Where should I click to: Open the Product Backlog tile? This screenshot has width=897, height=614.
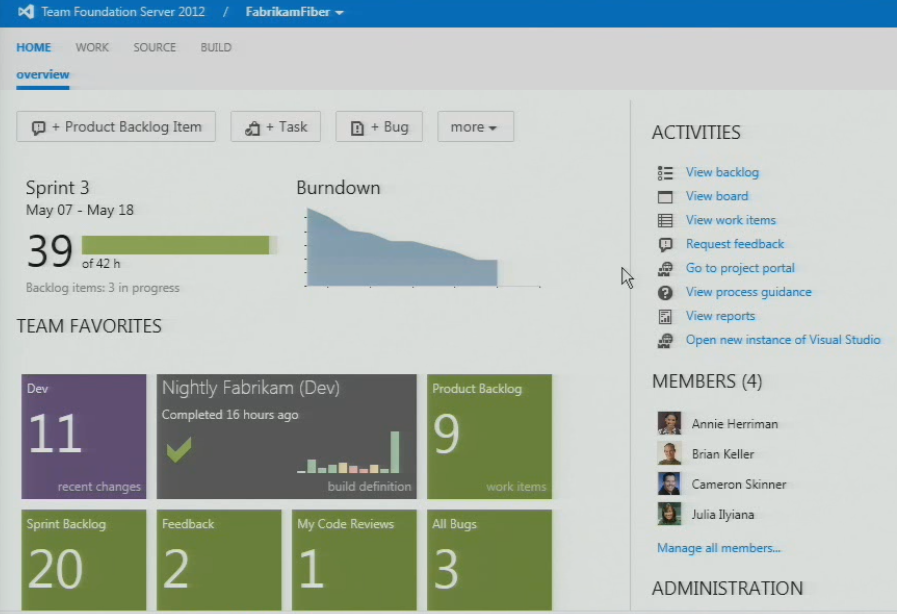[489, 437]
